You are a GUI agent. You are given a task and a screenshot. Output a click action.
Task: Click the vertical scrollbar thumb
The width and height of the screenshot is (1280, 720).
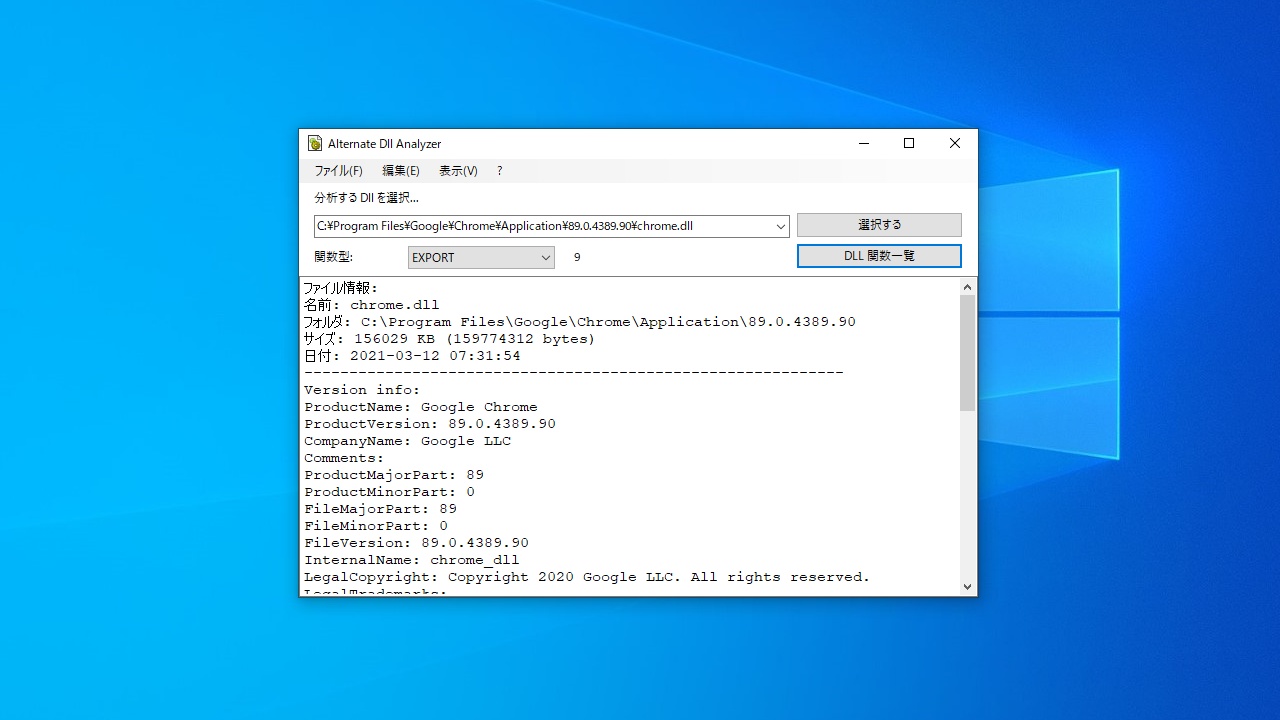(967, 353)
